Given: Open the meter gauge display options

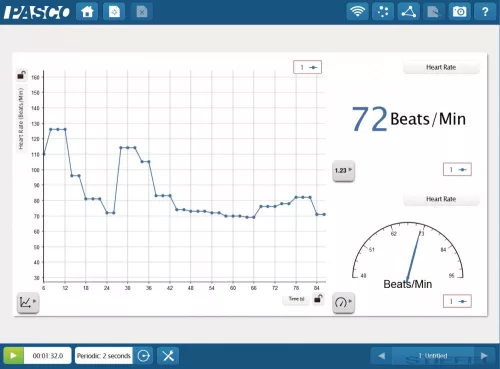Looking at the screenshot, I should click(343, 303).
